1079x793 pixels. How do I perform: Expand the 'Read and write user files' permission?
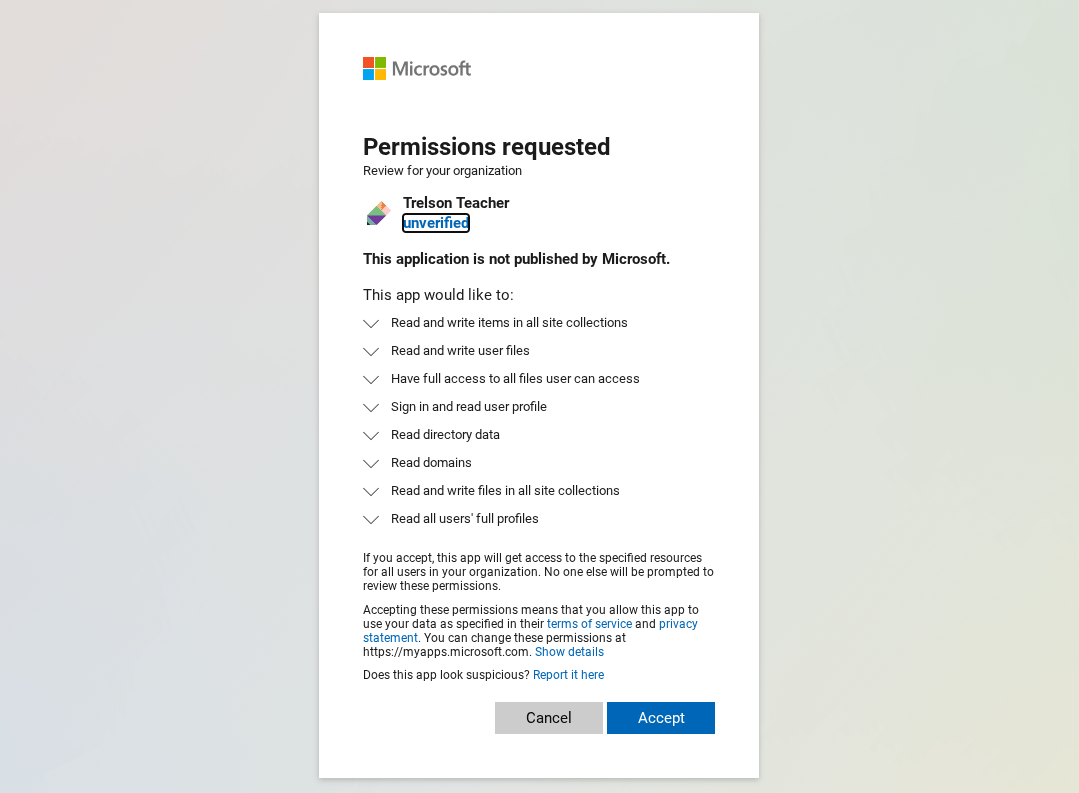coord(371,351)
